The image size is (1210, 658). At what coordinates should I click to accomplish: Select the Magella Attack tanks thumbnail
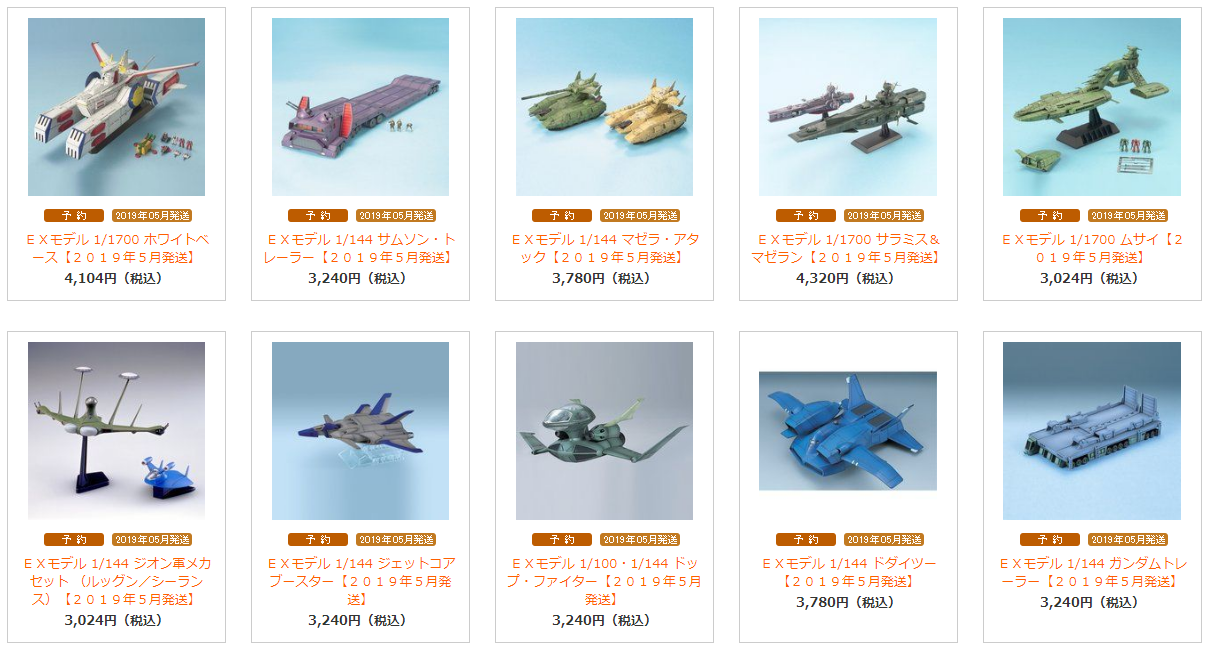604,107
